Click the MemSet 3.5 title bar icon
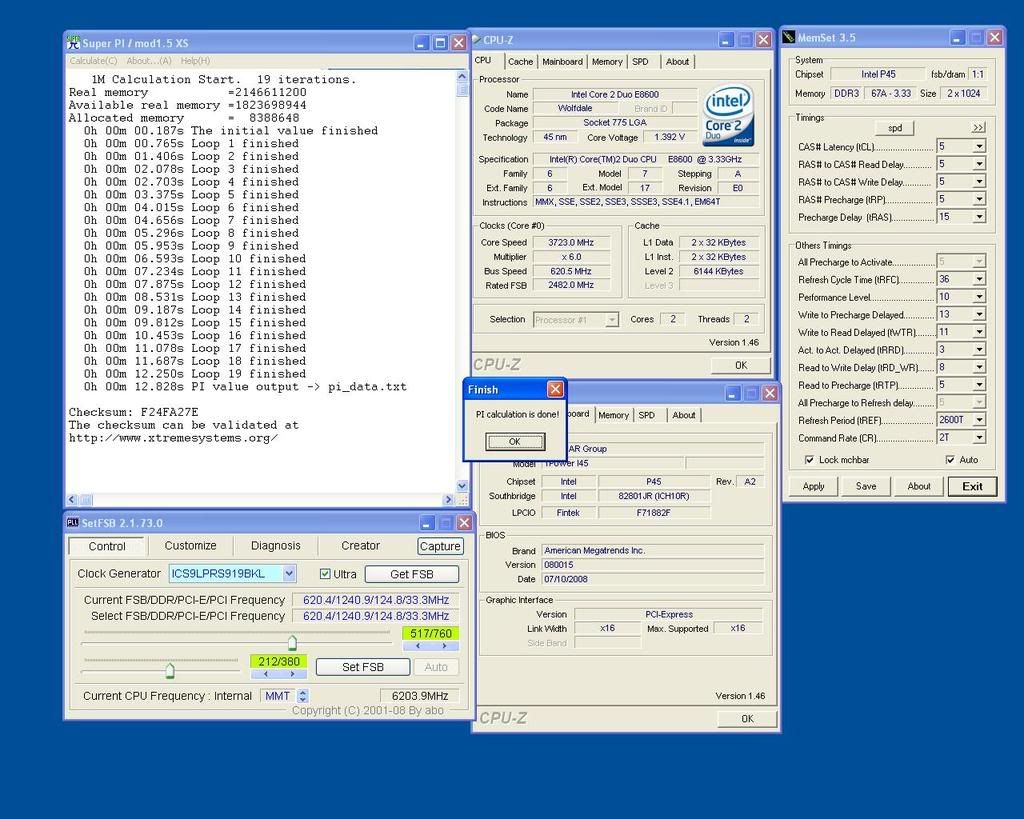 [x=789, y=37]
